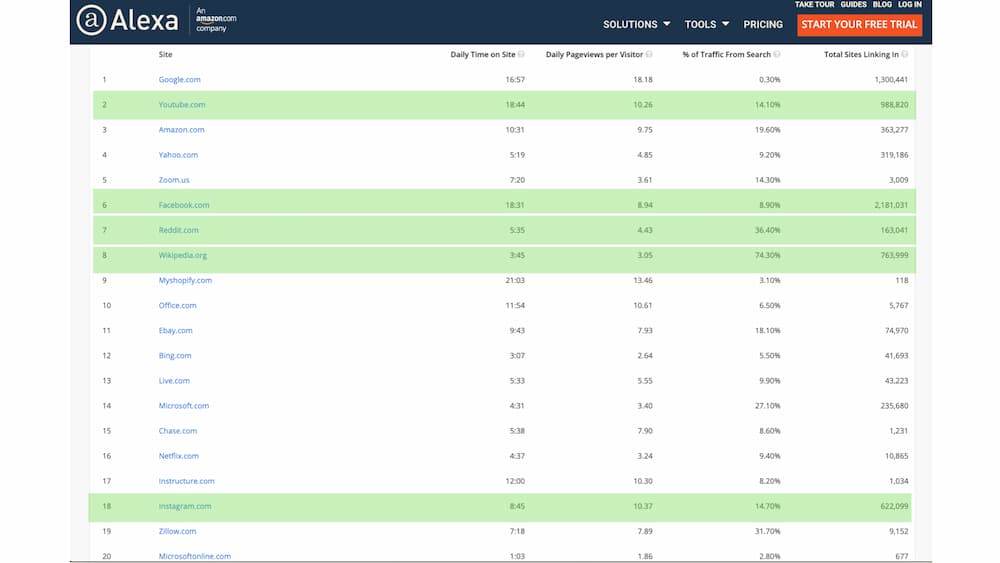This screenshot has height=563, width=1000.
Task: Open the Netflix.com site link
Action: tap(179, 456)
